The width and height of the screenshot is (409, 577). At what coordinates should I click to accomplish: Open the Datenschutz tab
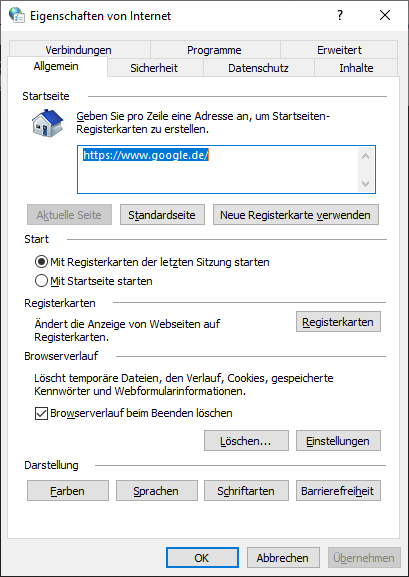(258, 68)
